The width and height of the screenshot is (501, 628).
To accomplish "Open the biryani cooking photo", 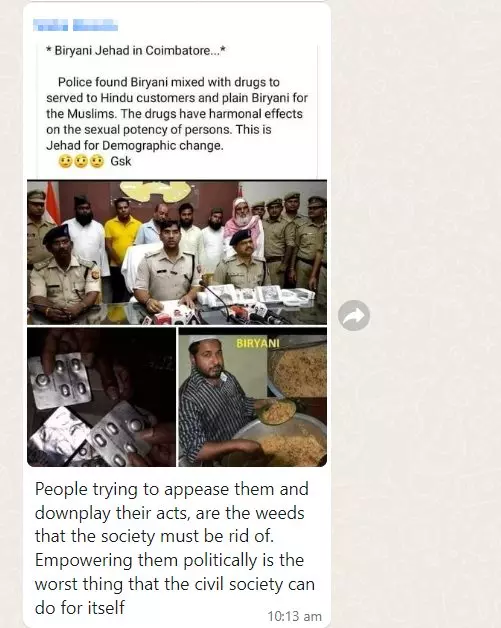I will [253, 397].
